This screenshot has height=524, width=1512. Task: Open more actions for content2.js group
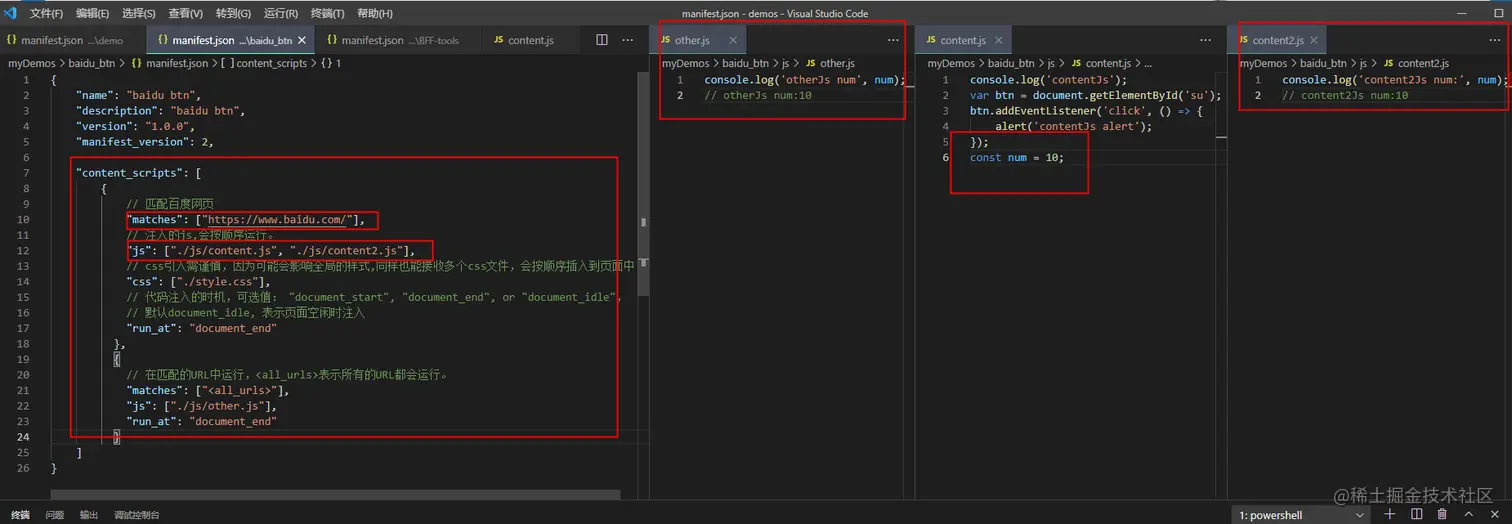(x=1497, y=40)
